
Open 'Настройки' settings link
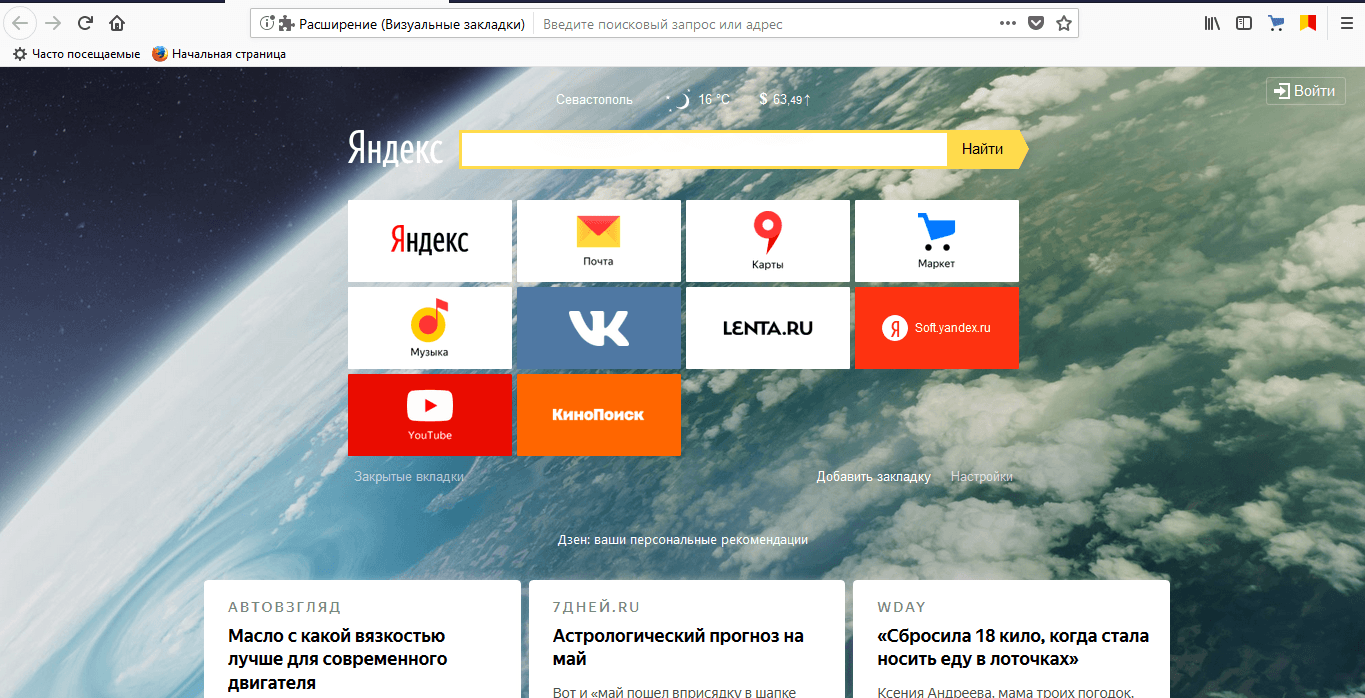(982, 477)
